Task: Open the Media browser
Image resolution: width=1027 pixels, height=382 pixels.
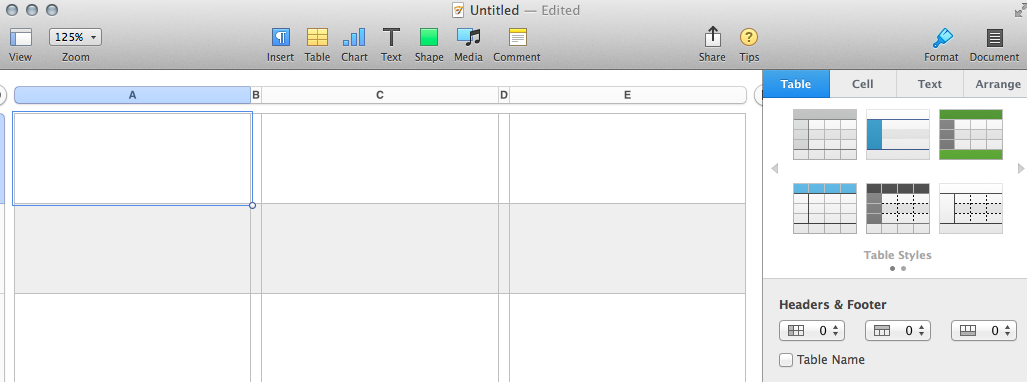Action: [468, 37]
